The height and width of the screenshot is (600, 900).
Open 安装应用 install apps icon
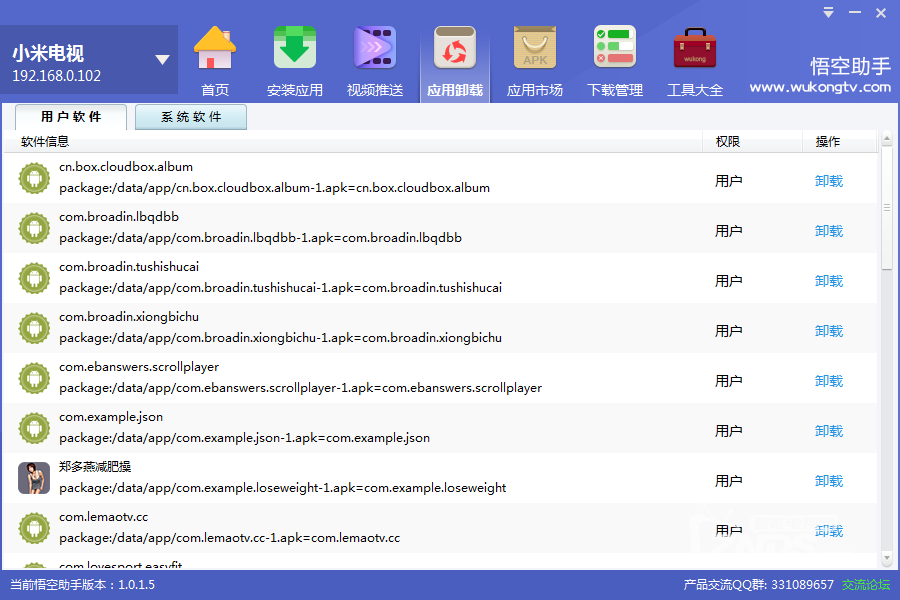coord(294,48)
